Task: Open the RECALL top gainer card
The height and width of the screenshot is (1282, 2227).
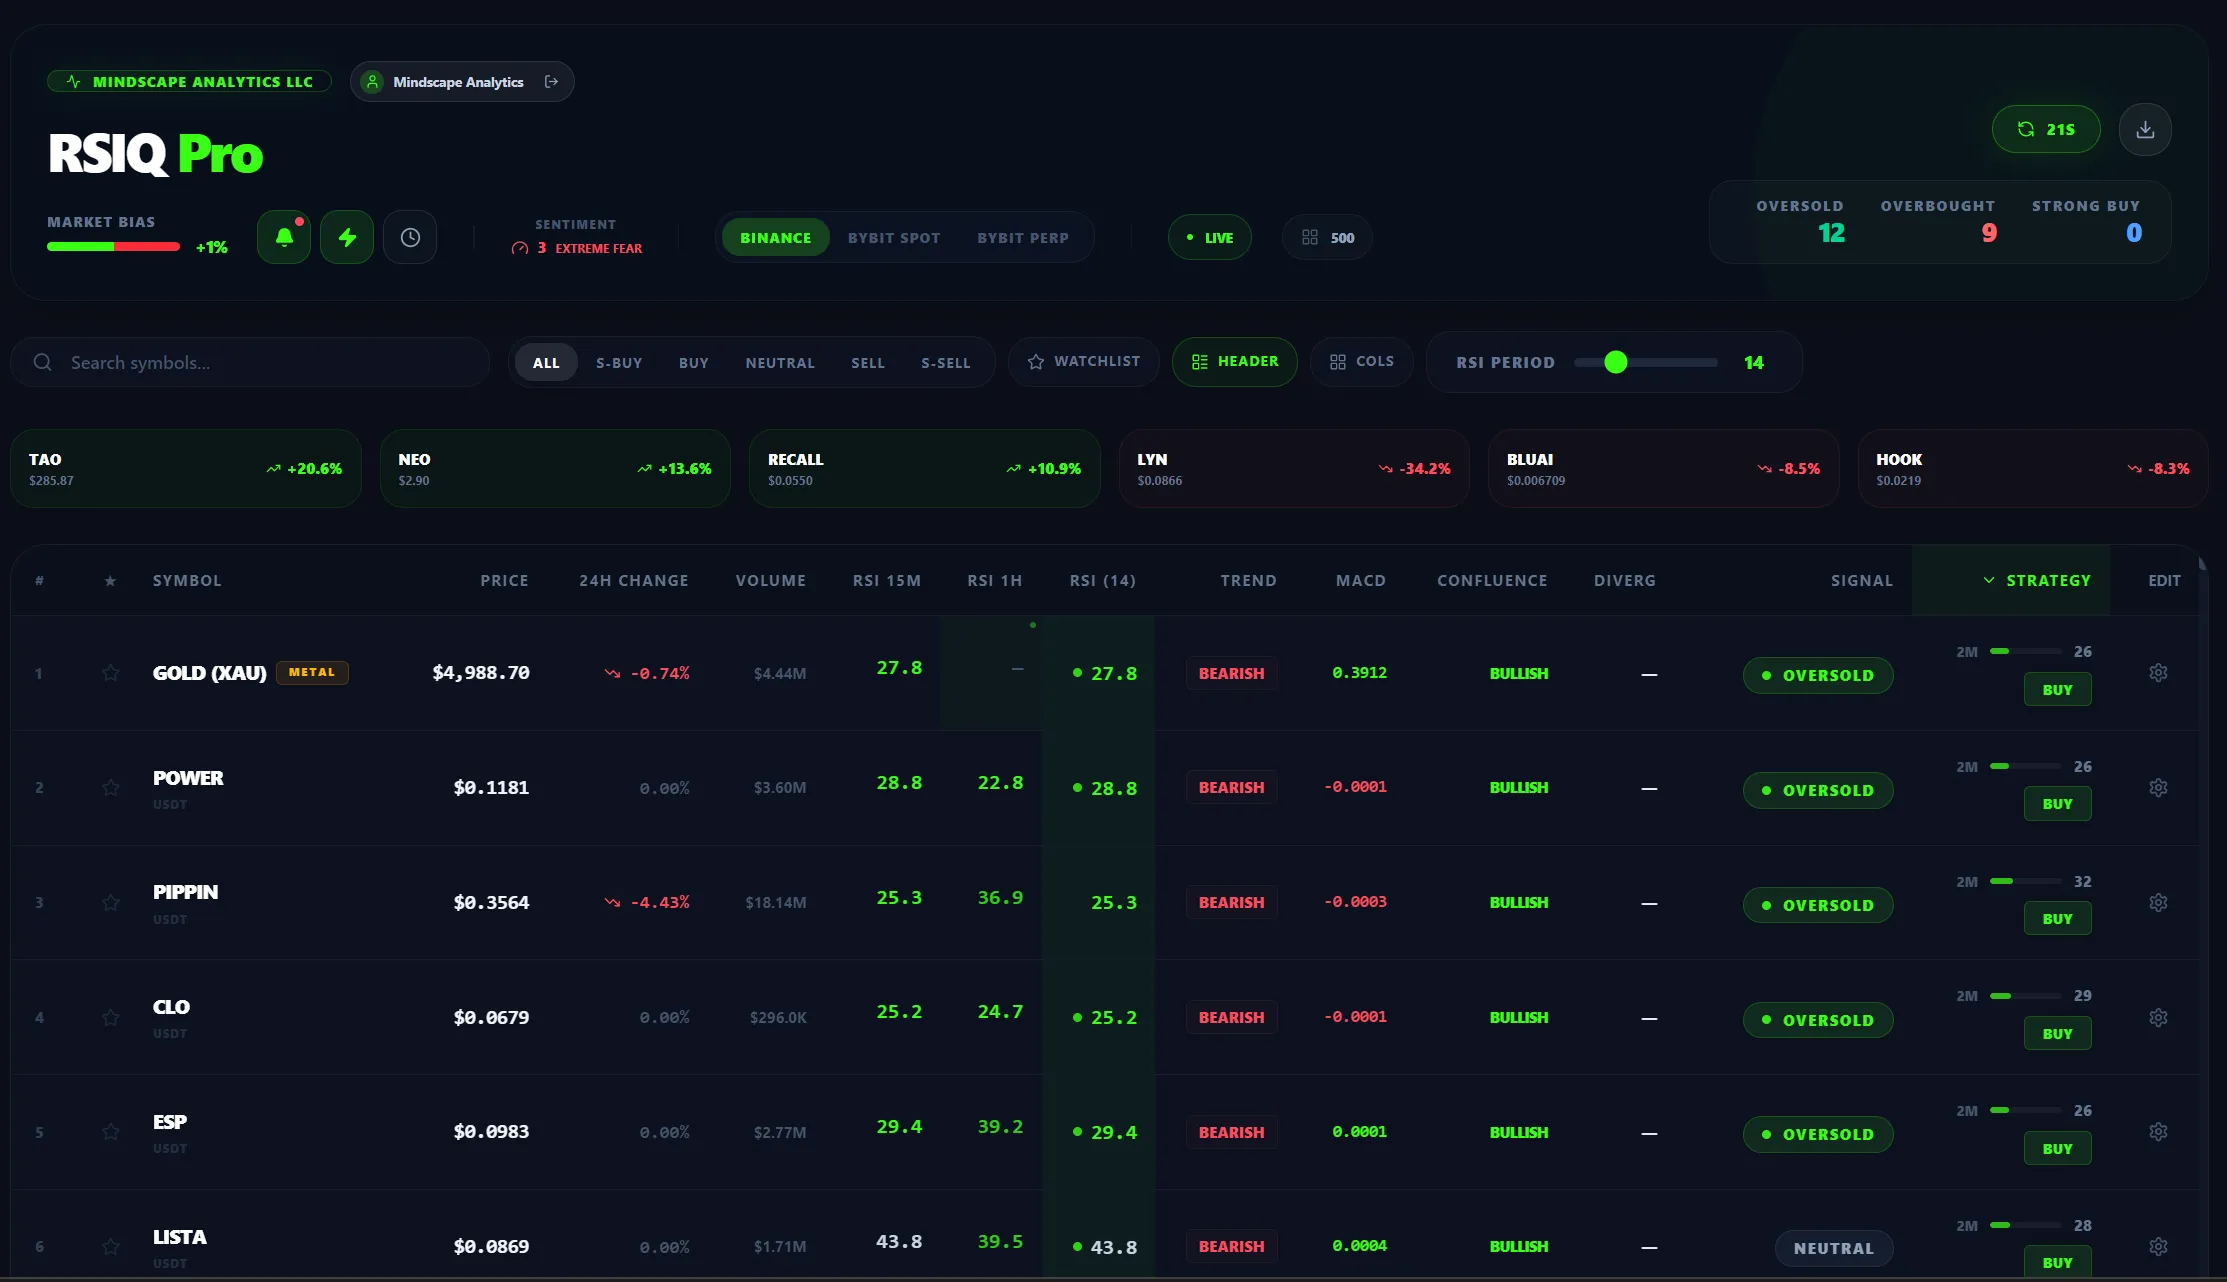Action: click(x=925, y=469)
